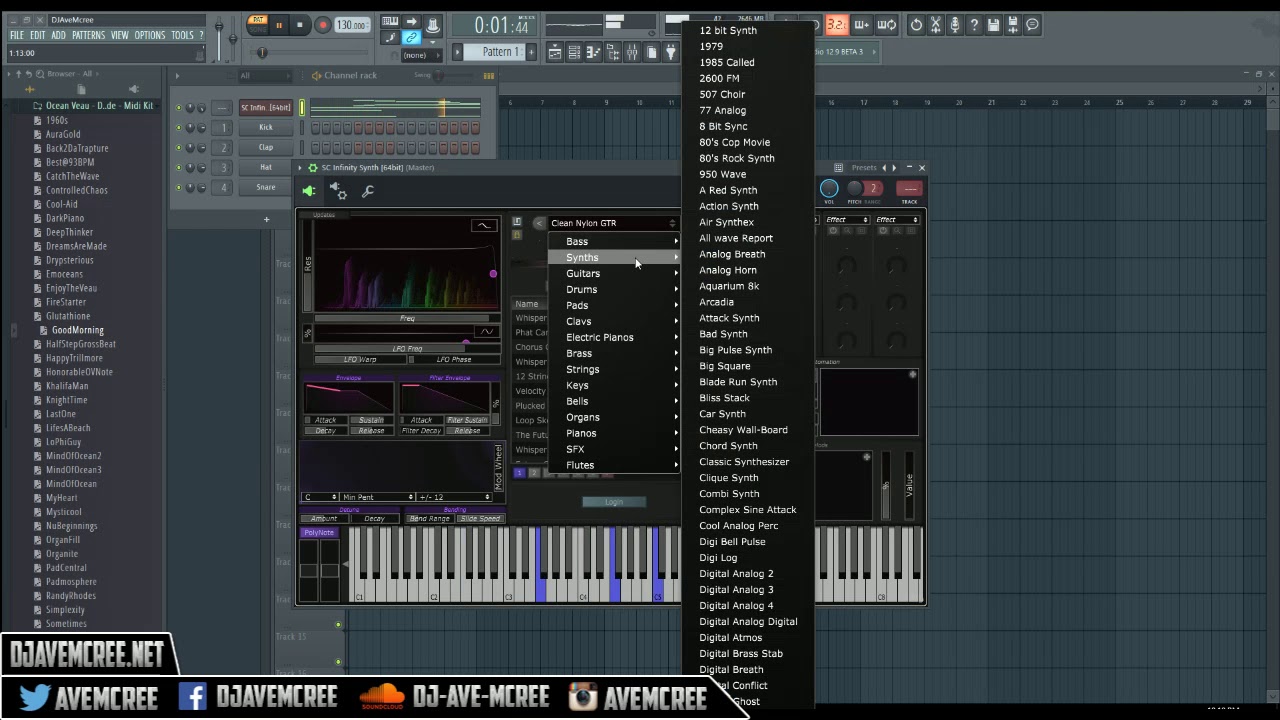Click the green plug icon in plugin window
The height and width of the screenshot is (720, 1280).
[309, 191]
